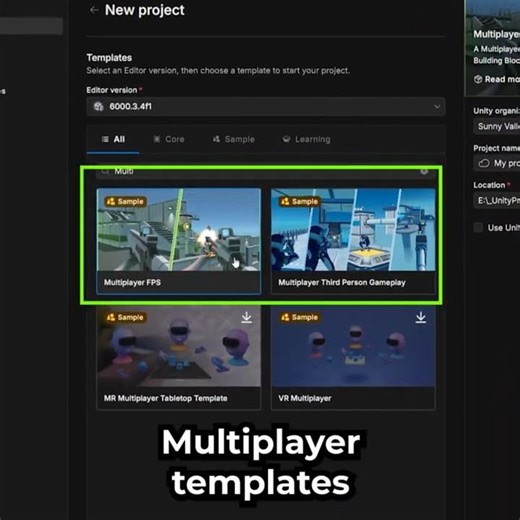Edit the Location path field
Image resolution: width=520 pixels, height=520 pixels.
[x=497, y=201]
